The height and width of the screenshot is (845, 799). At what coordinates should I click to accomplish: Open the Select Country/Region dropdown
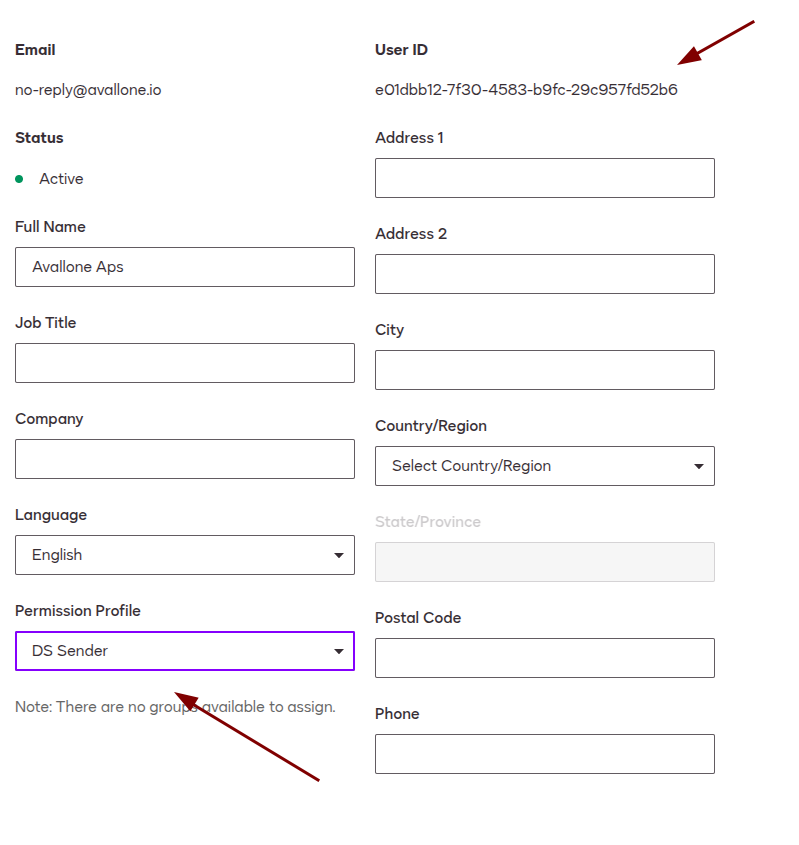pos(545,466)
